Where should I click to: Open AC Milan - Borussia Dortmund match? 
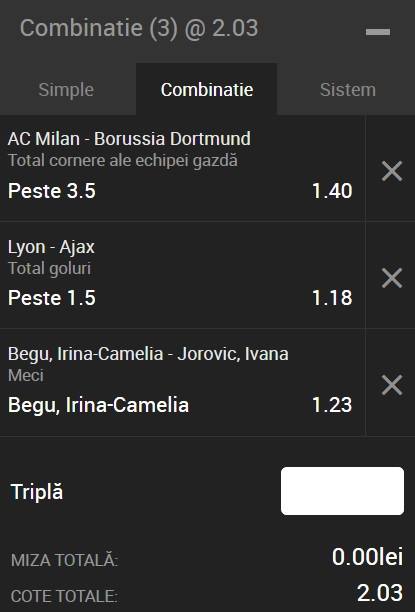click(129, 139)
